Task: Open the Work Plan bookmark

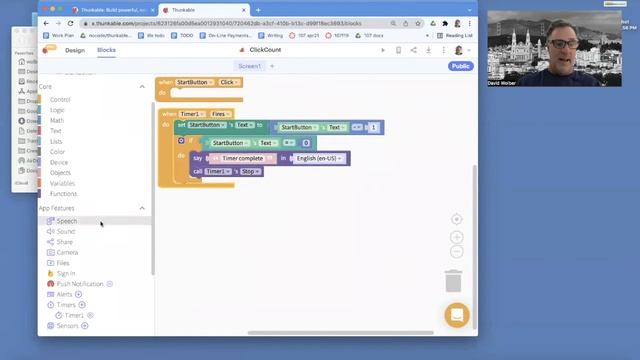Action: point(59,36)
